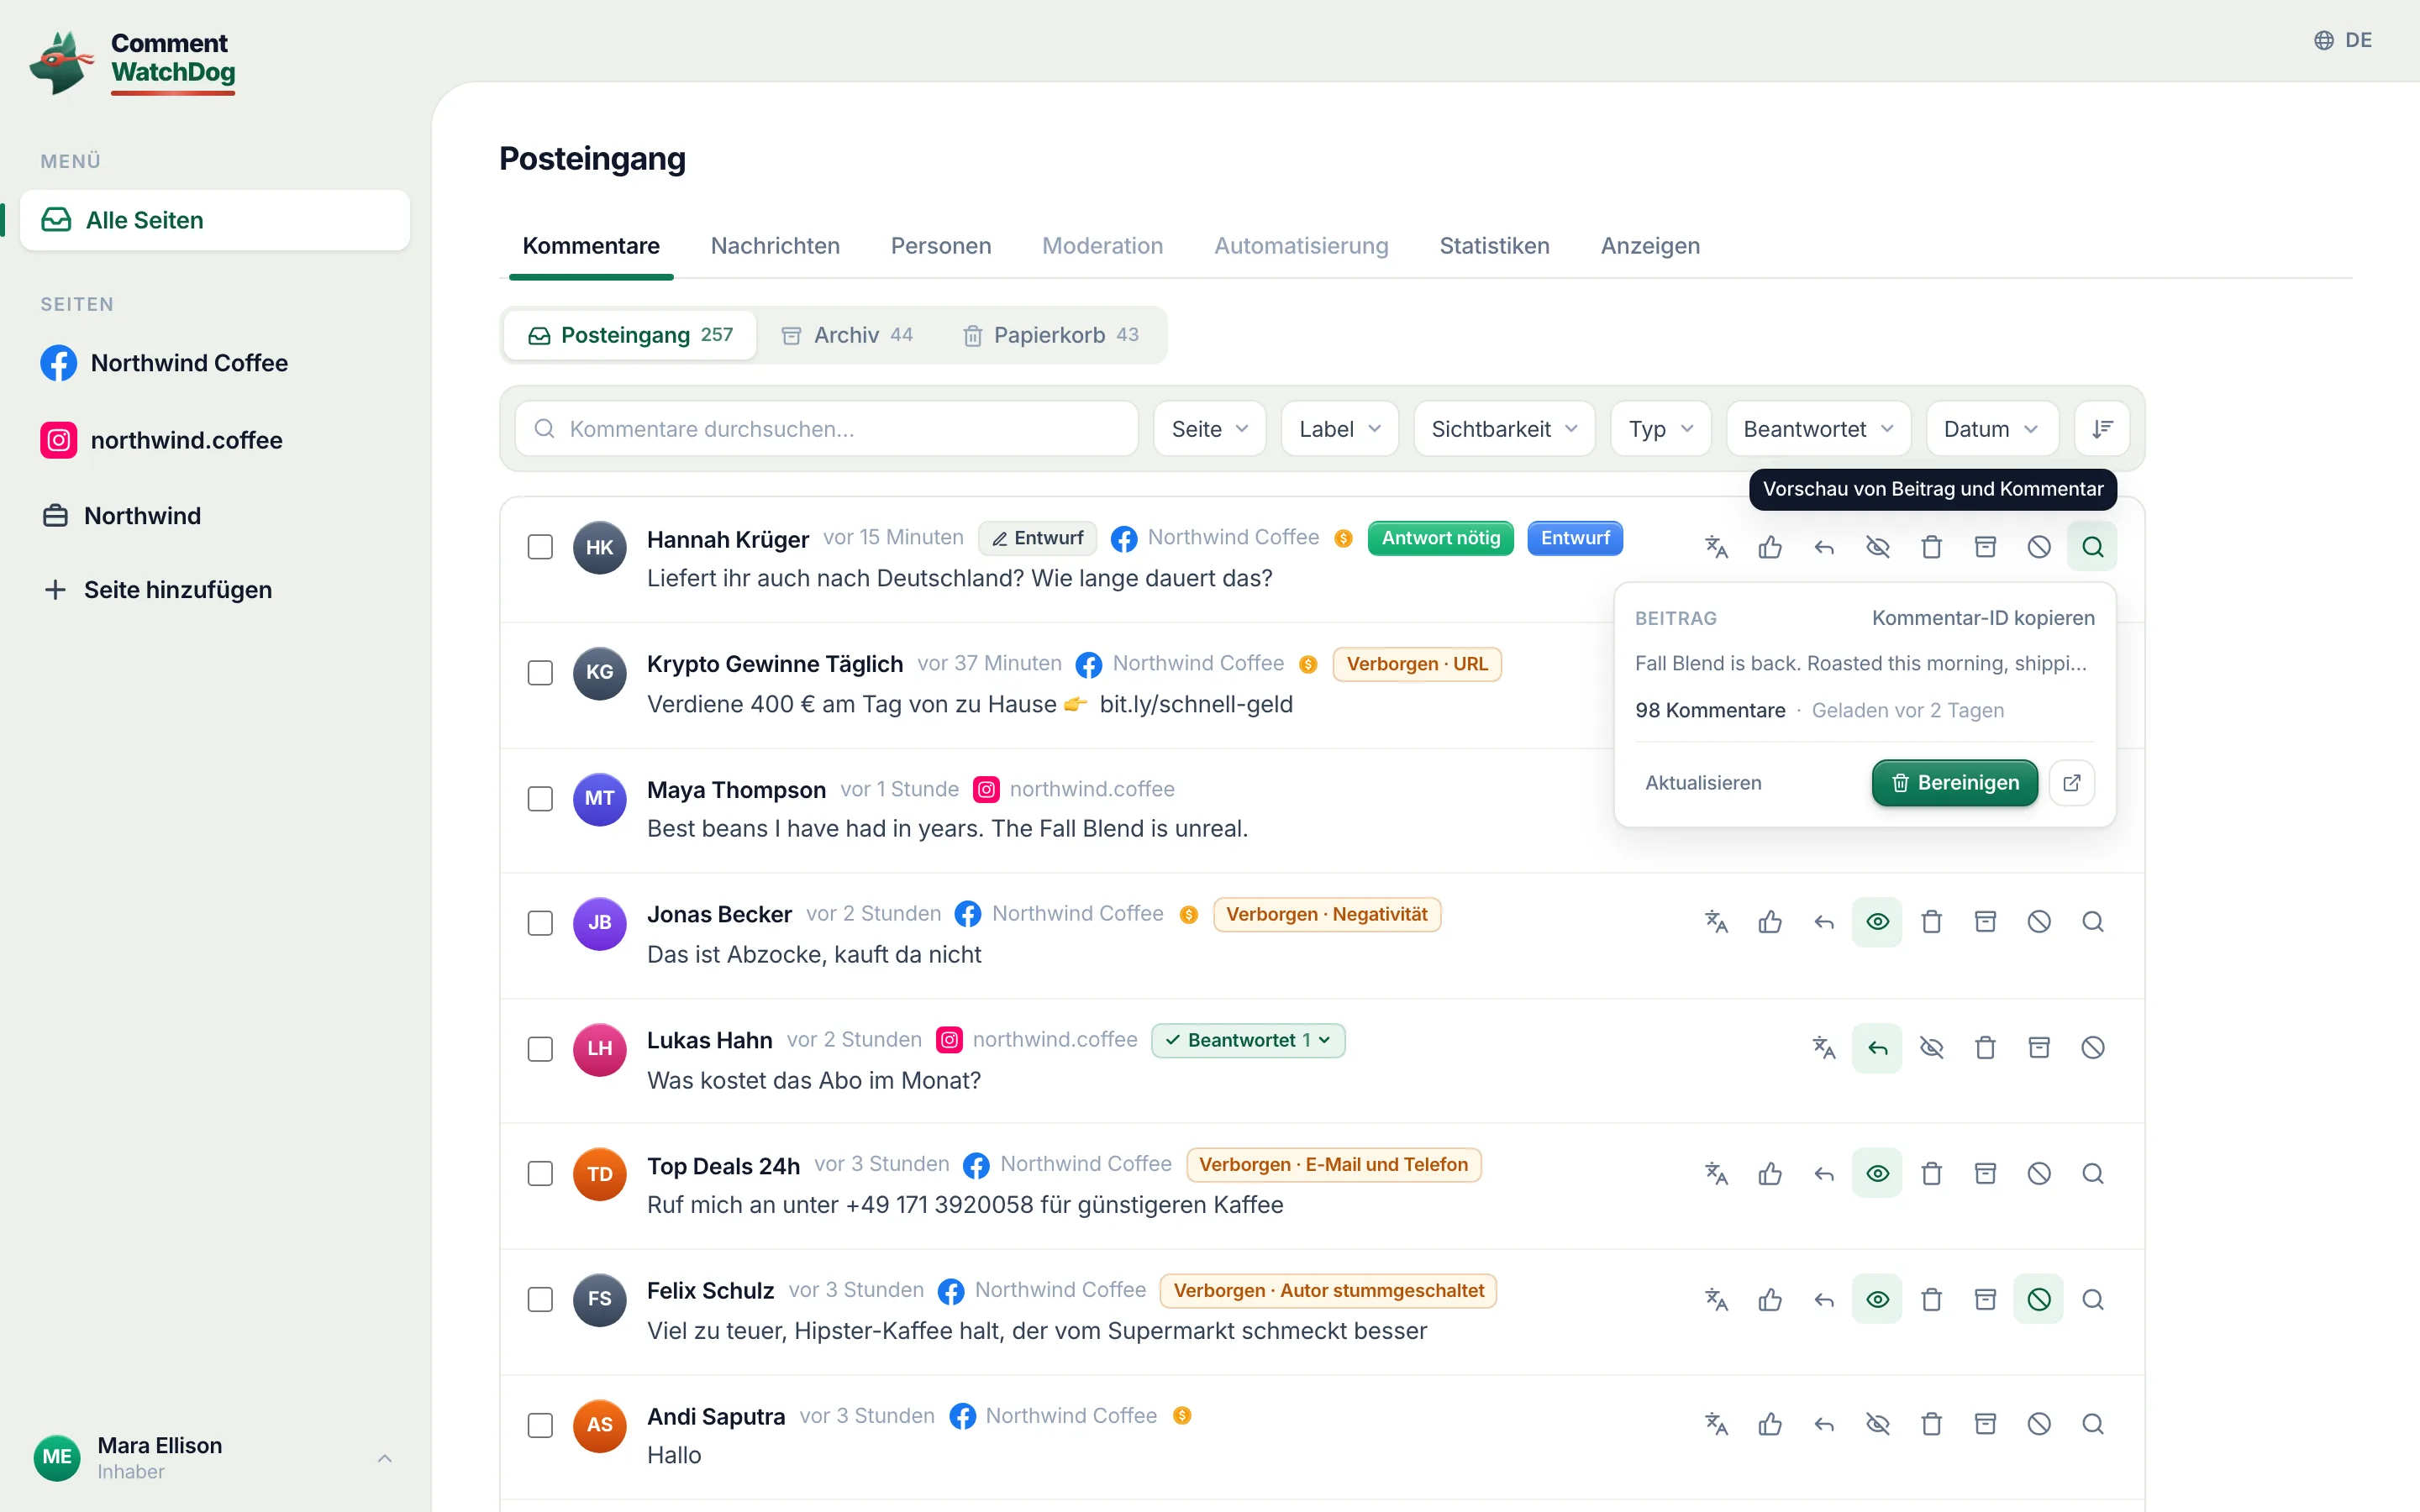Check Maya Thompson's comment
Viewport: 2420px width, 1512px height.
point(540,799)
